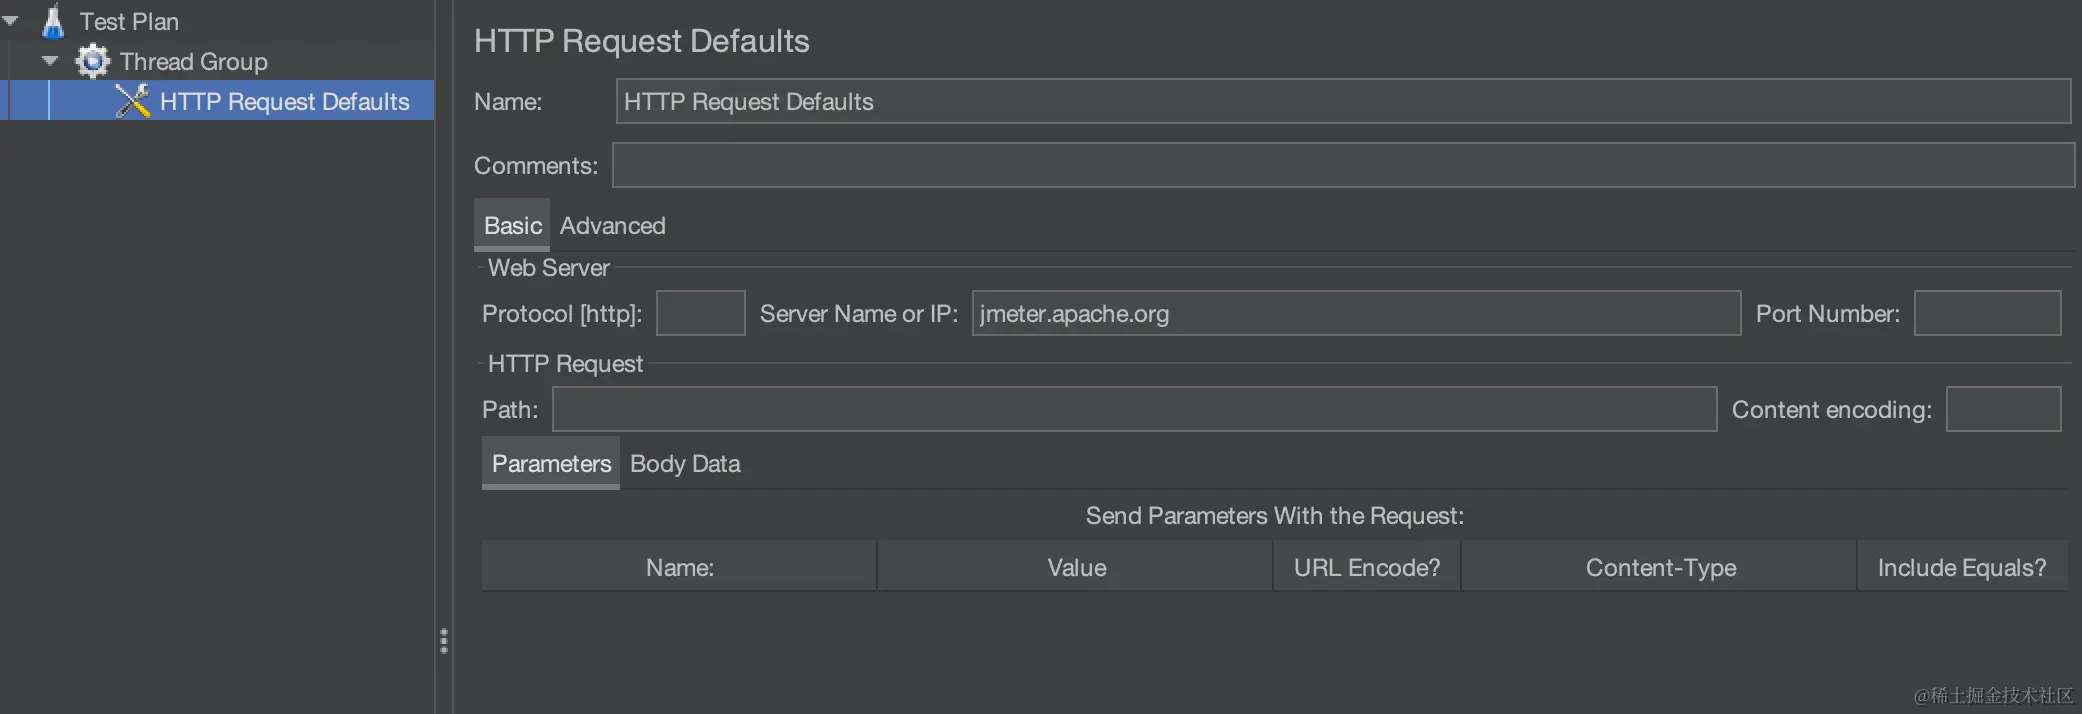The width and height of the screenshot is (2082, 714).
Task: Click the Thread Group gear icon
Action: click(x=92, y=61)
